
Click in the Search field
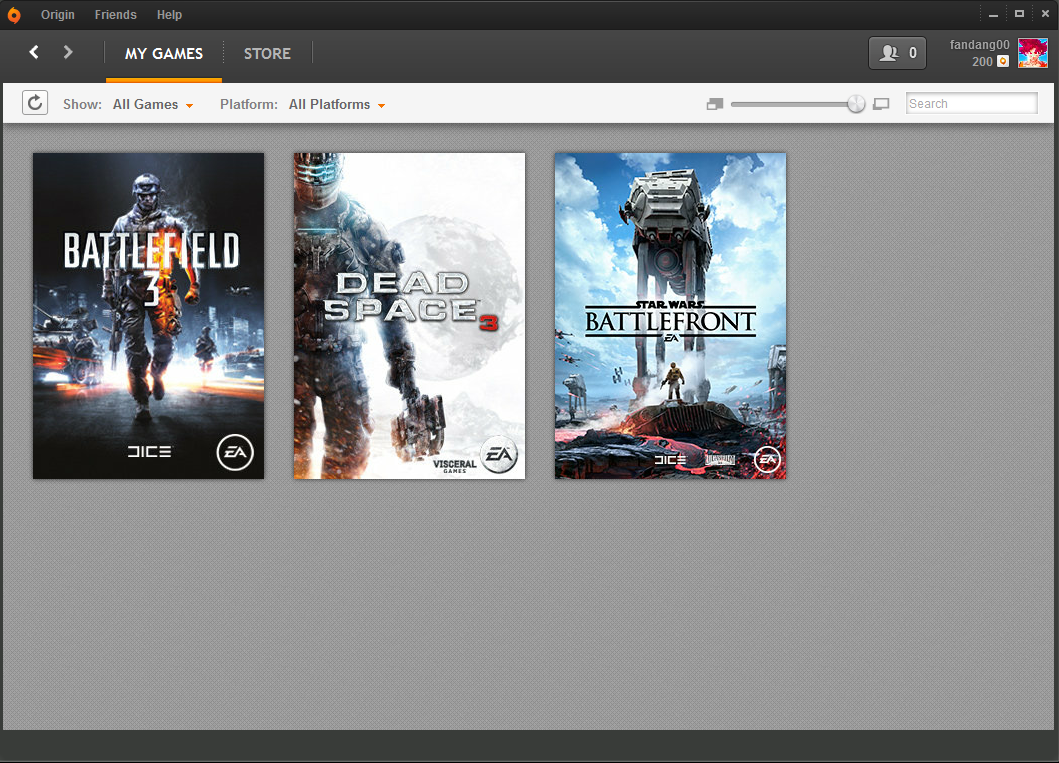pyautogui.click(x=971, y=103)
